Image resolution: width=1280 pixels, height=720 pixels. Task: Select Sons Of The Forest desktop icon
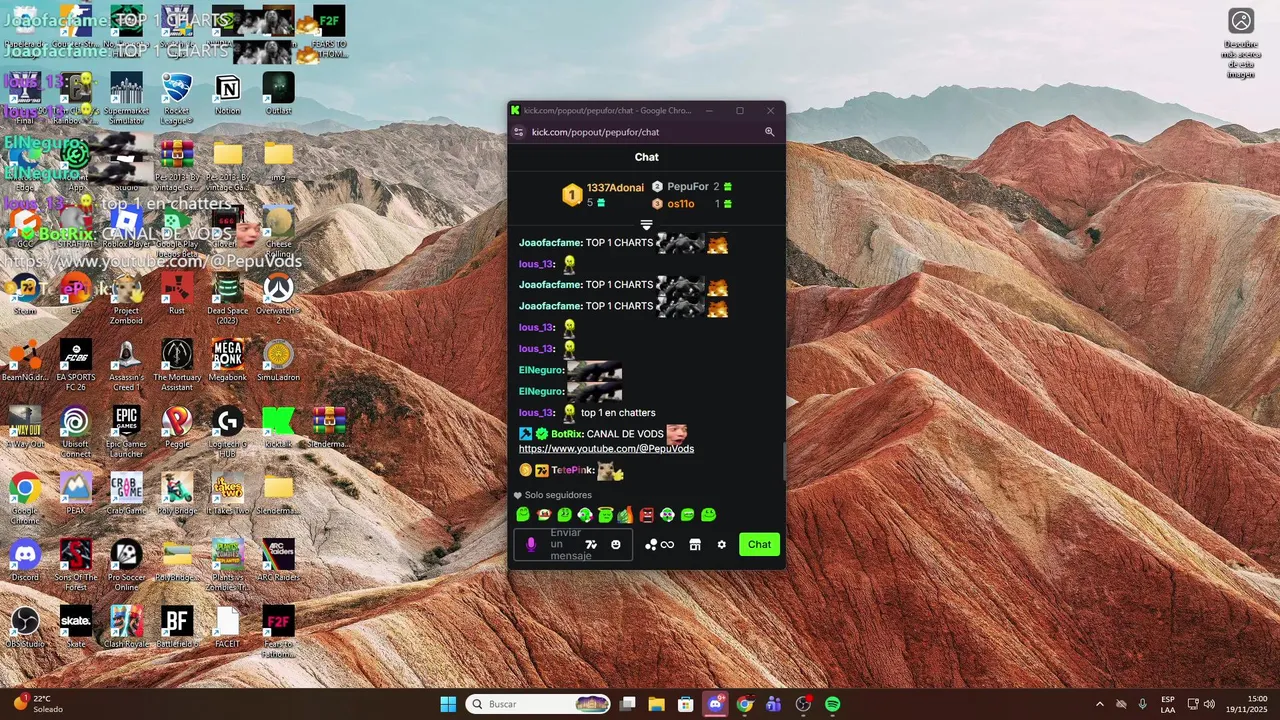pyautogui.click(x=75, y=565)
